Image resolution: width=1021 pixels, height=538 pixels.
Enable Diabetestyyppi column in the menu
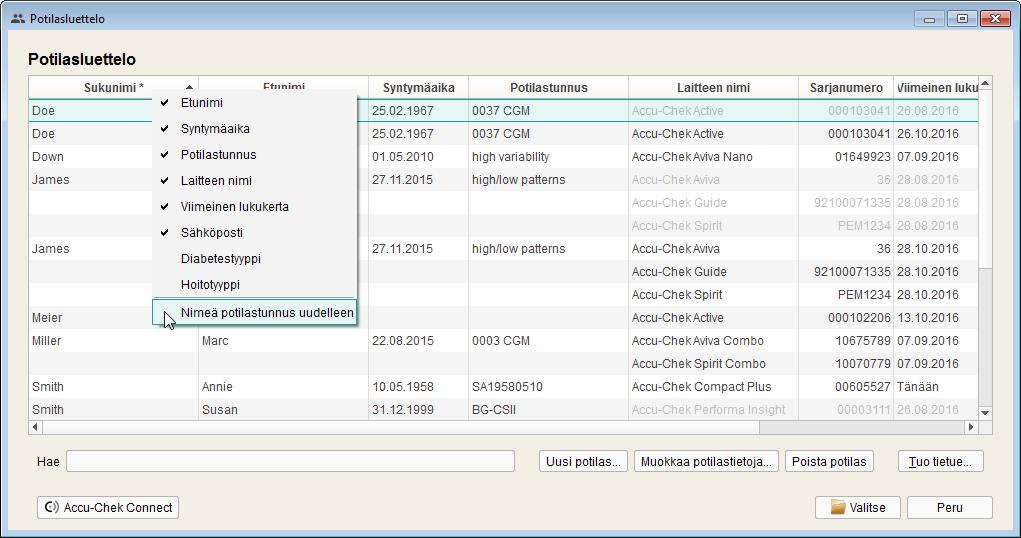(255, 259)
